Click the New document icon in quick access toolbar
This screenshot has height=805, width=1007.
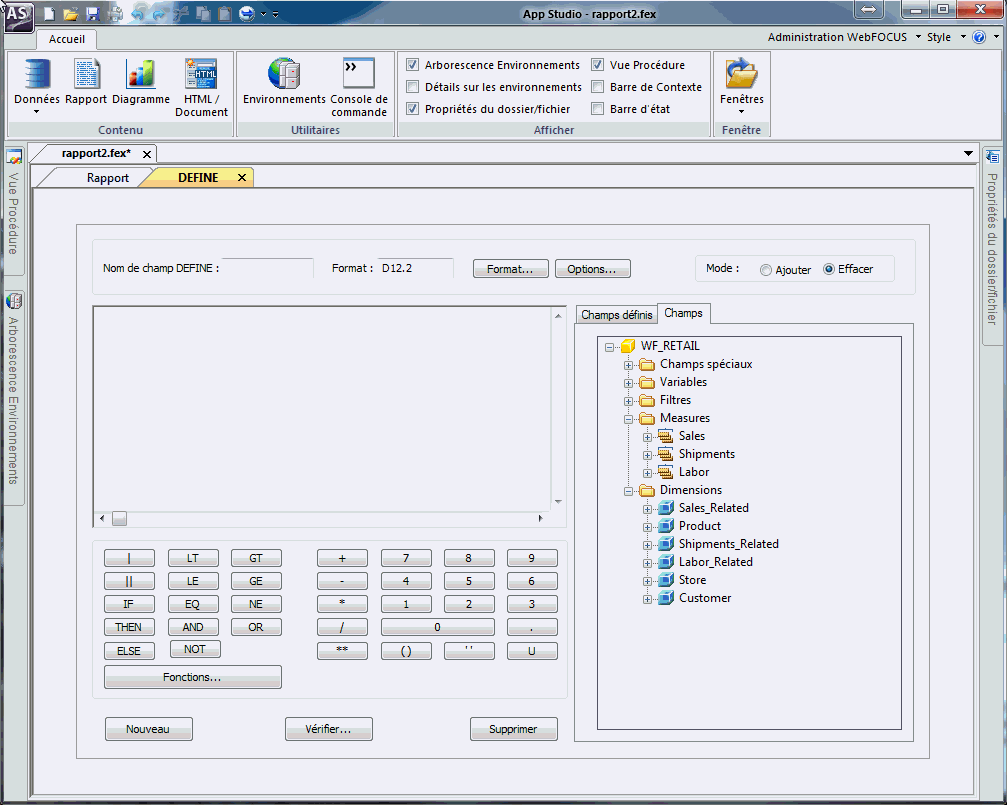tap(49, 13)
